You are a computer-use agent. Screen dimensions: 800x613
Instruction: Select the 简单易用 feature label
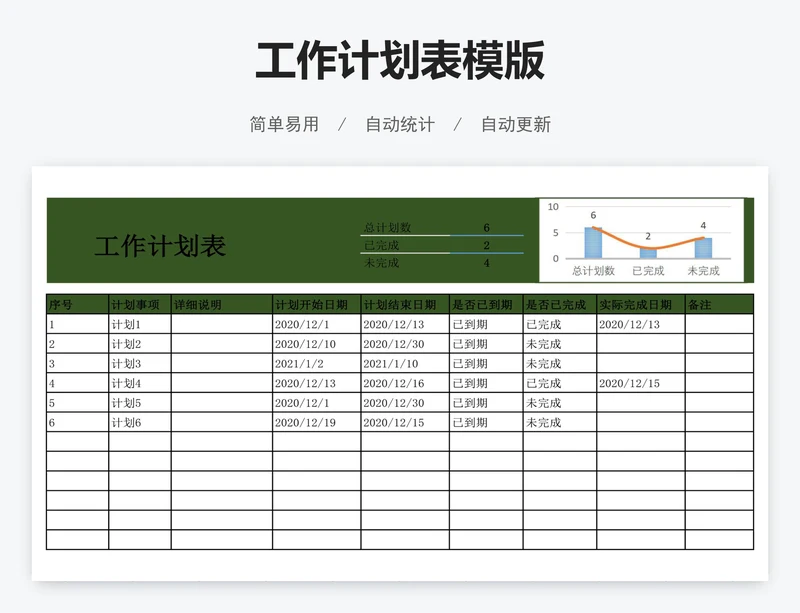[284, 124]
